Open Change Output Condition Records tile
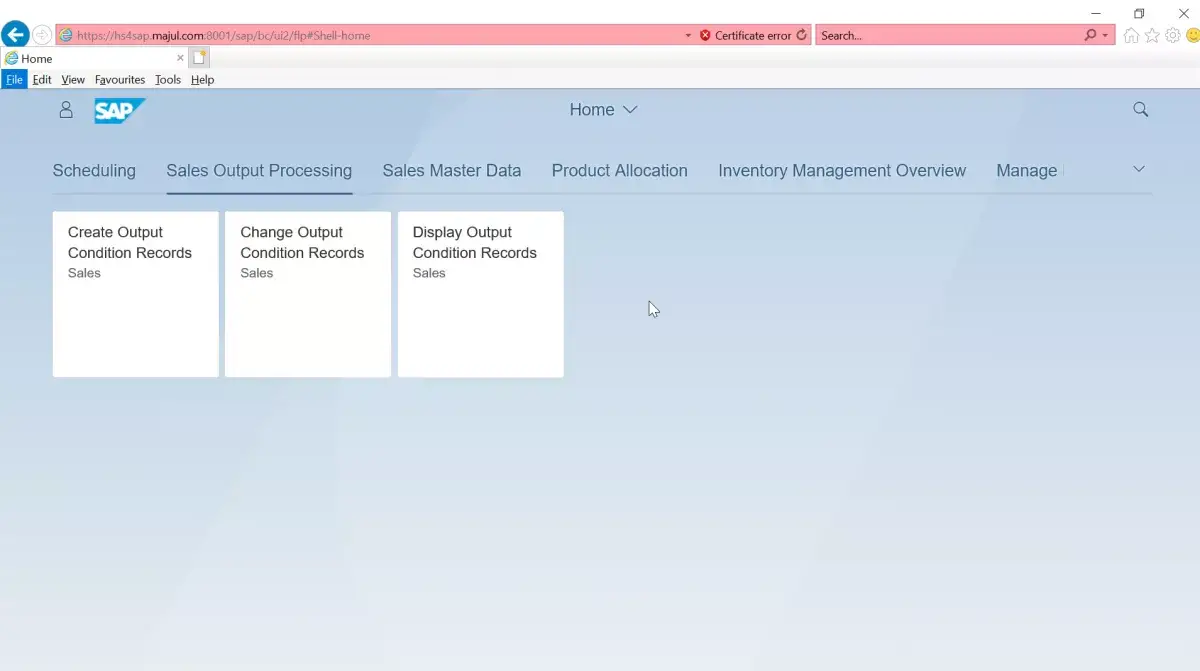This screenshot has height=671, width=1200. [x=308, y=294]
